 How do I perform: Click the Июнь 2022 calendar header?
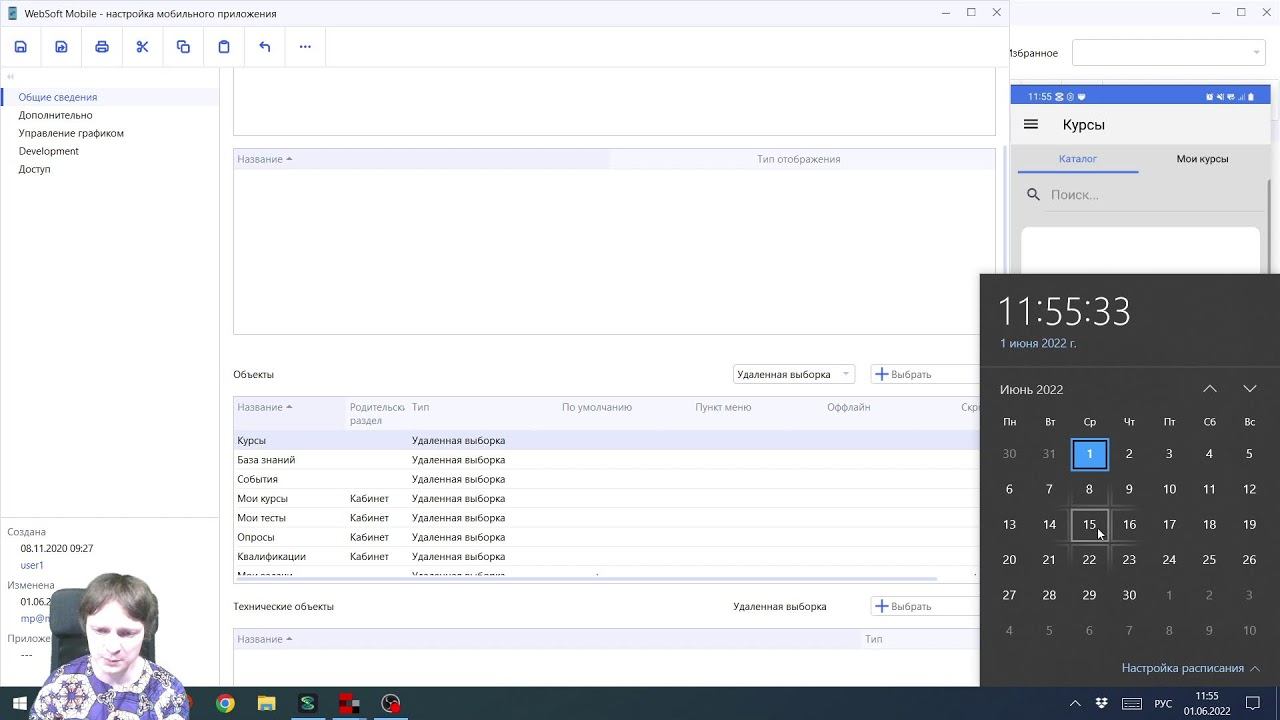point(1031,390)
